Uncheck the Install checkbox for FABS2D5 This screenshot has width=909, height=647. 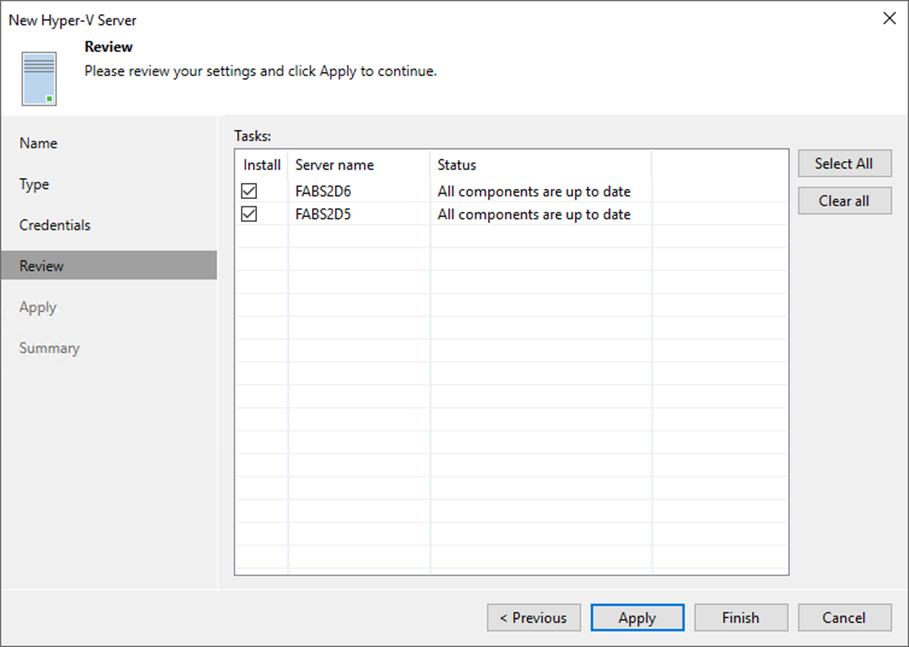pos(248,214)
